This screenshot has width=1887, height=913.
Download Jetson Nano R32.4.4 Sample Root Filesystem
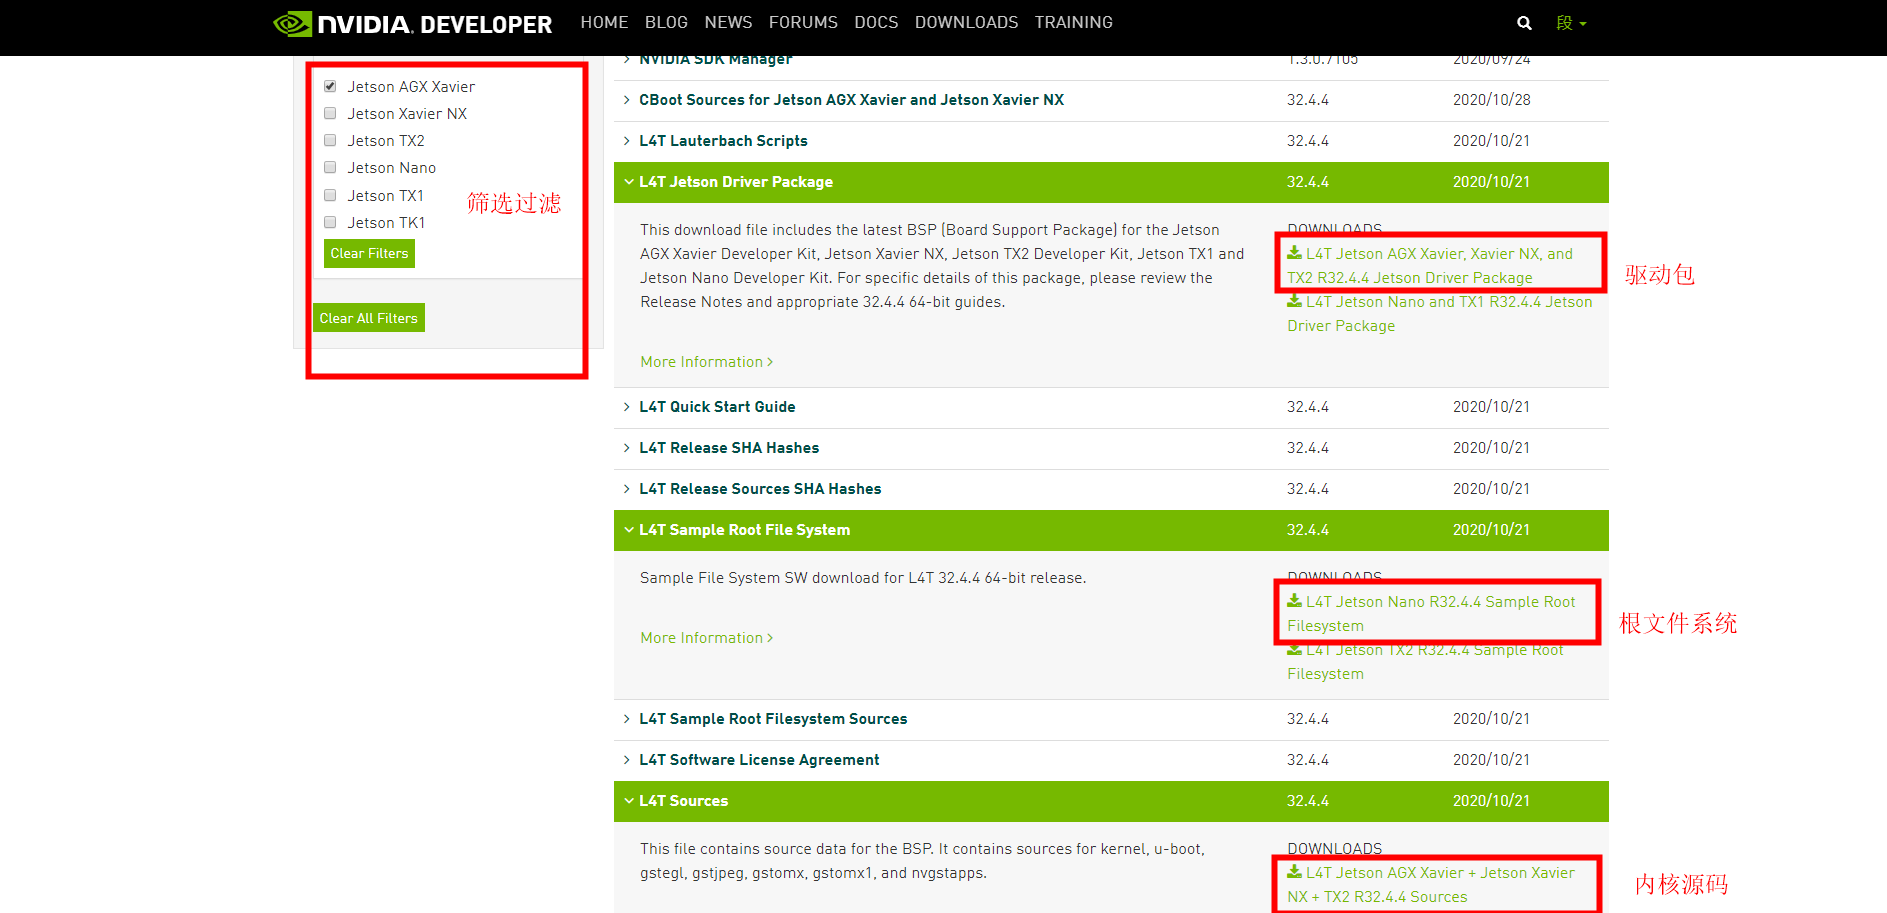coord(1431,614)
